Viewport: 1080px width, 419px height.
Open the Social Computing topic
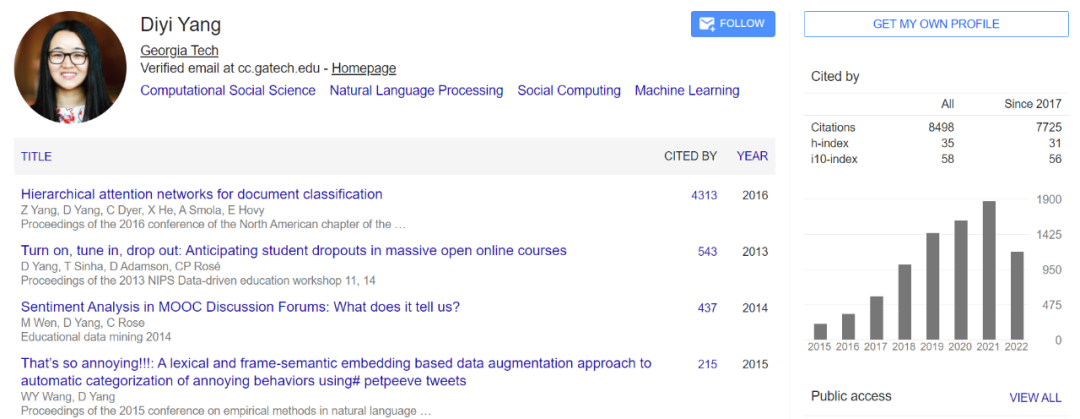pyautogui.click(x=569, y=90)
